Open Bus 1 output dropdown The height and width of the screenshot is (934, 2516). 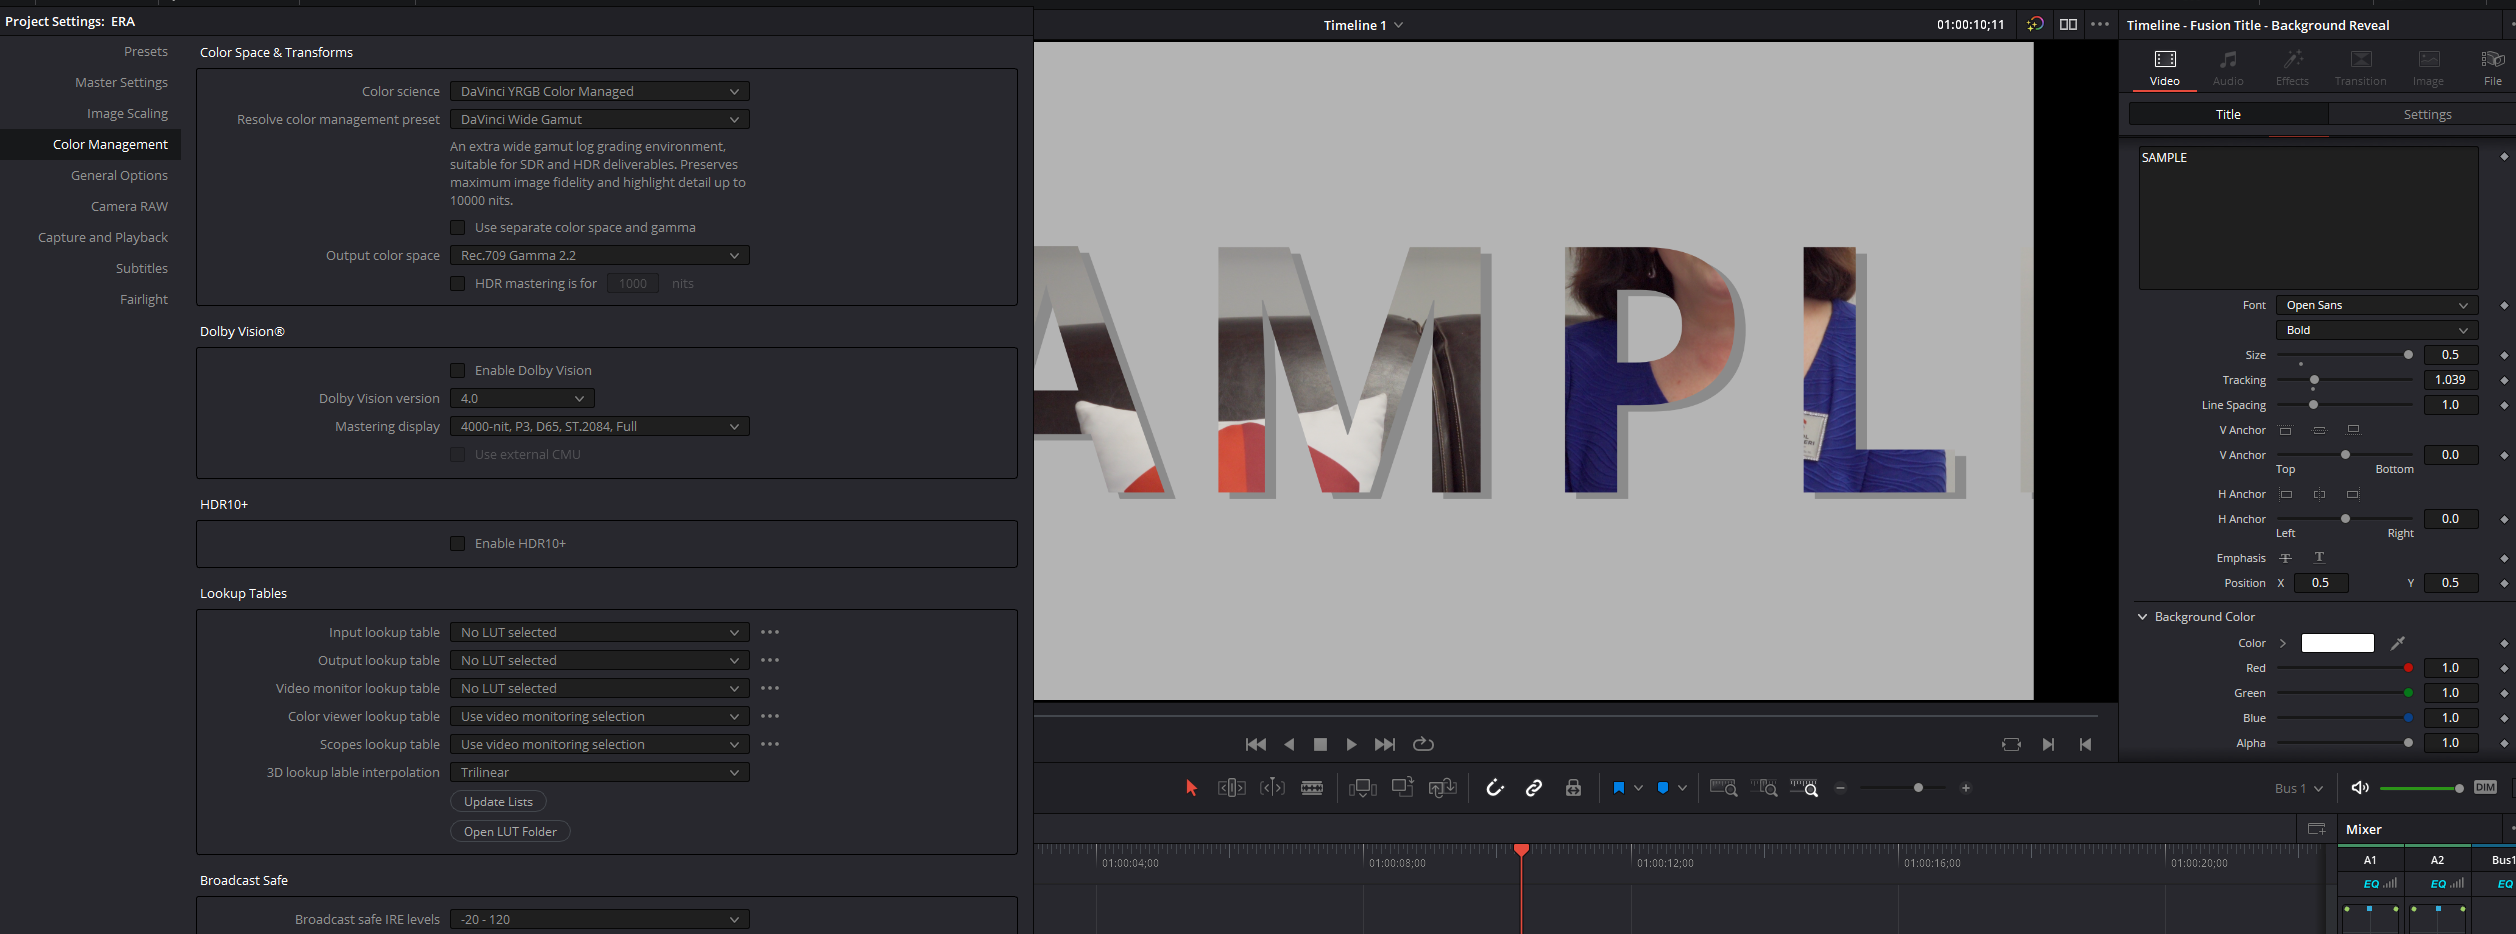tap(2298, 788)
